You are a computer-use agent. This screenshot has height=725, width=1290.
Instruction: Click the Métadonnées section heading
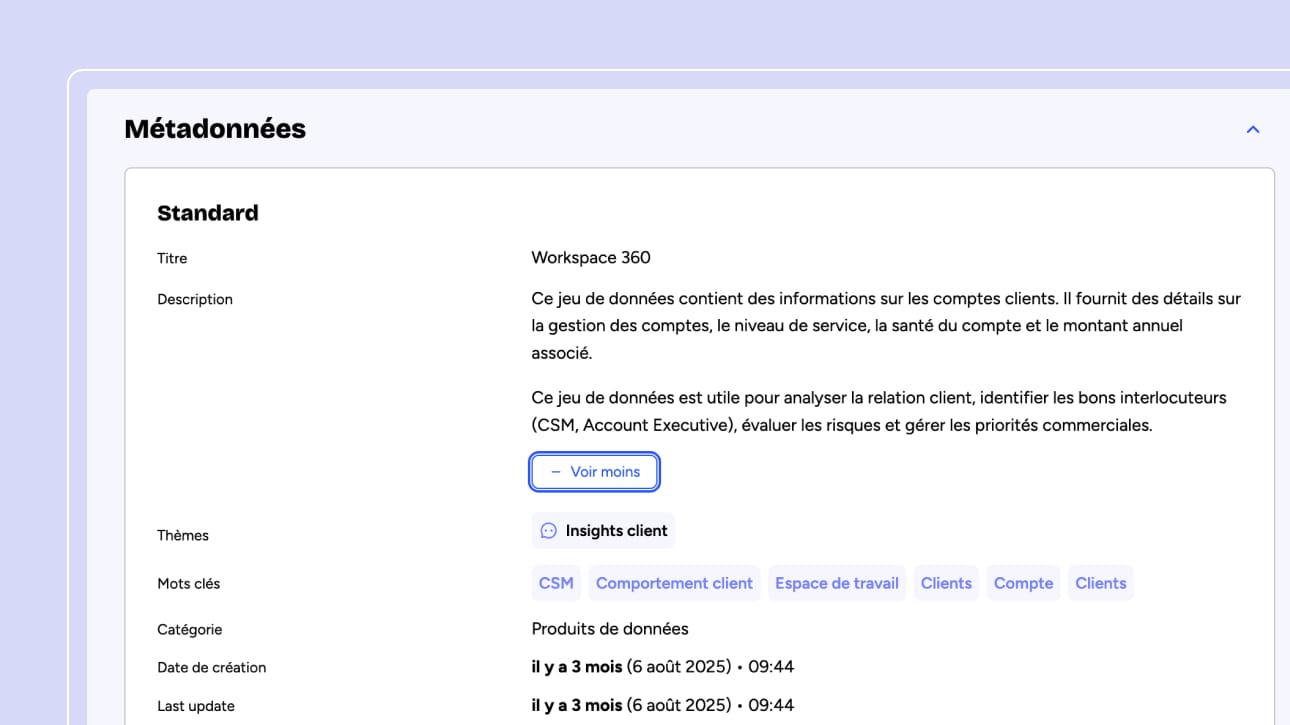pyautogui.click(x=215, y=129)
